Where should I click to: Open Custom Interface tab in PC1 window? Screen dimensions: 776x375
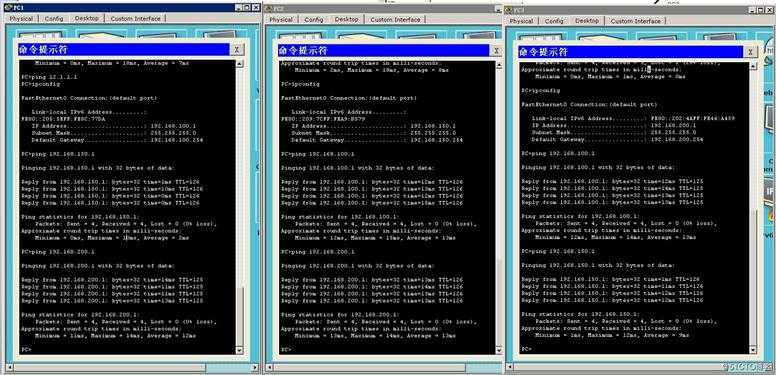point(136,19)
